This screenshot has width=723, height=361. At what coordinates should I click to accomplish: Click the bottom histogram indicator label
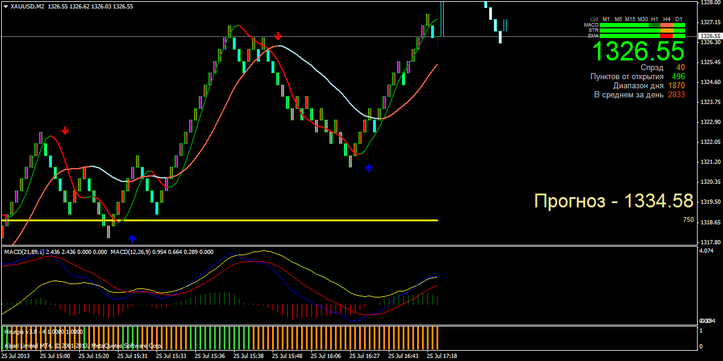pyautogui.click(x=44, y=331)
